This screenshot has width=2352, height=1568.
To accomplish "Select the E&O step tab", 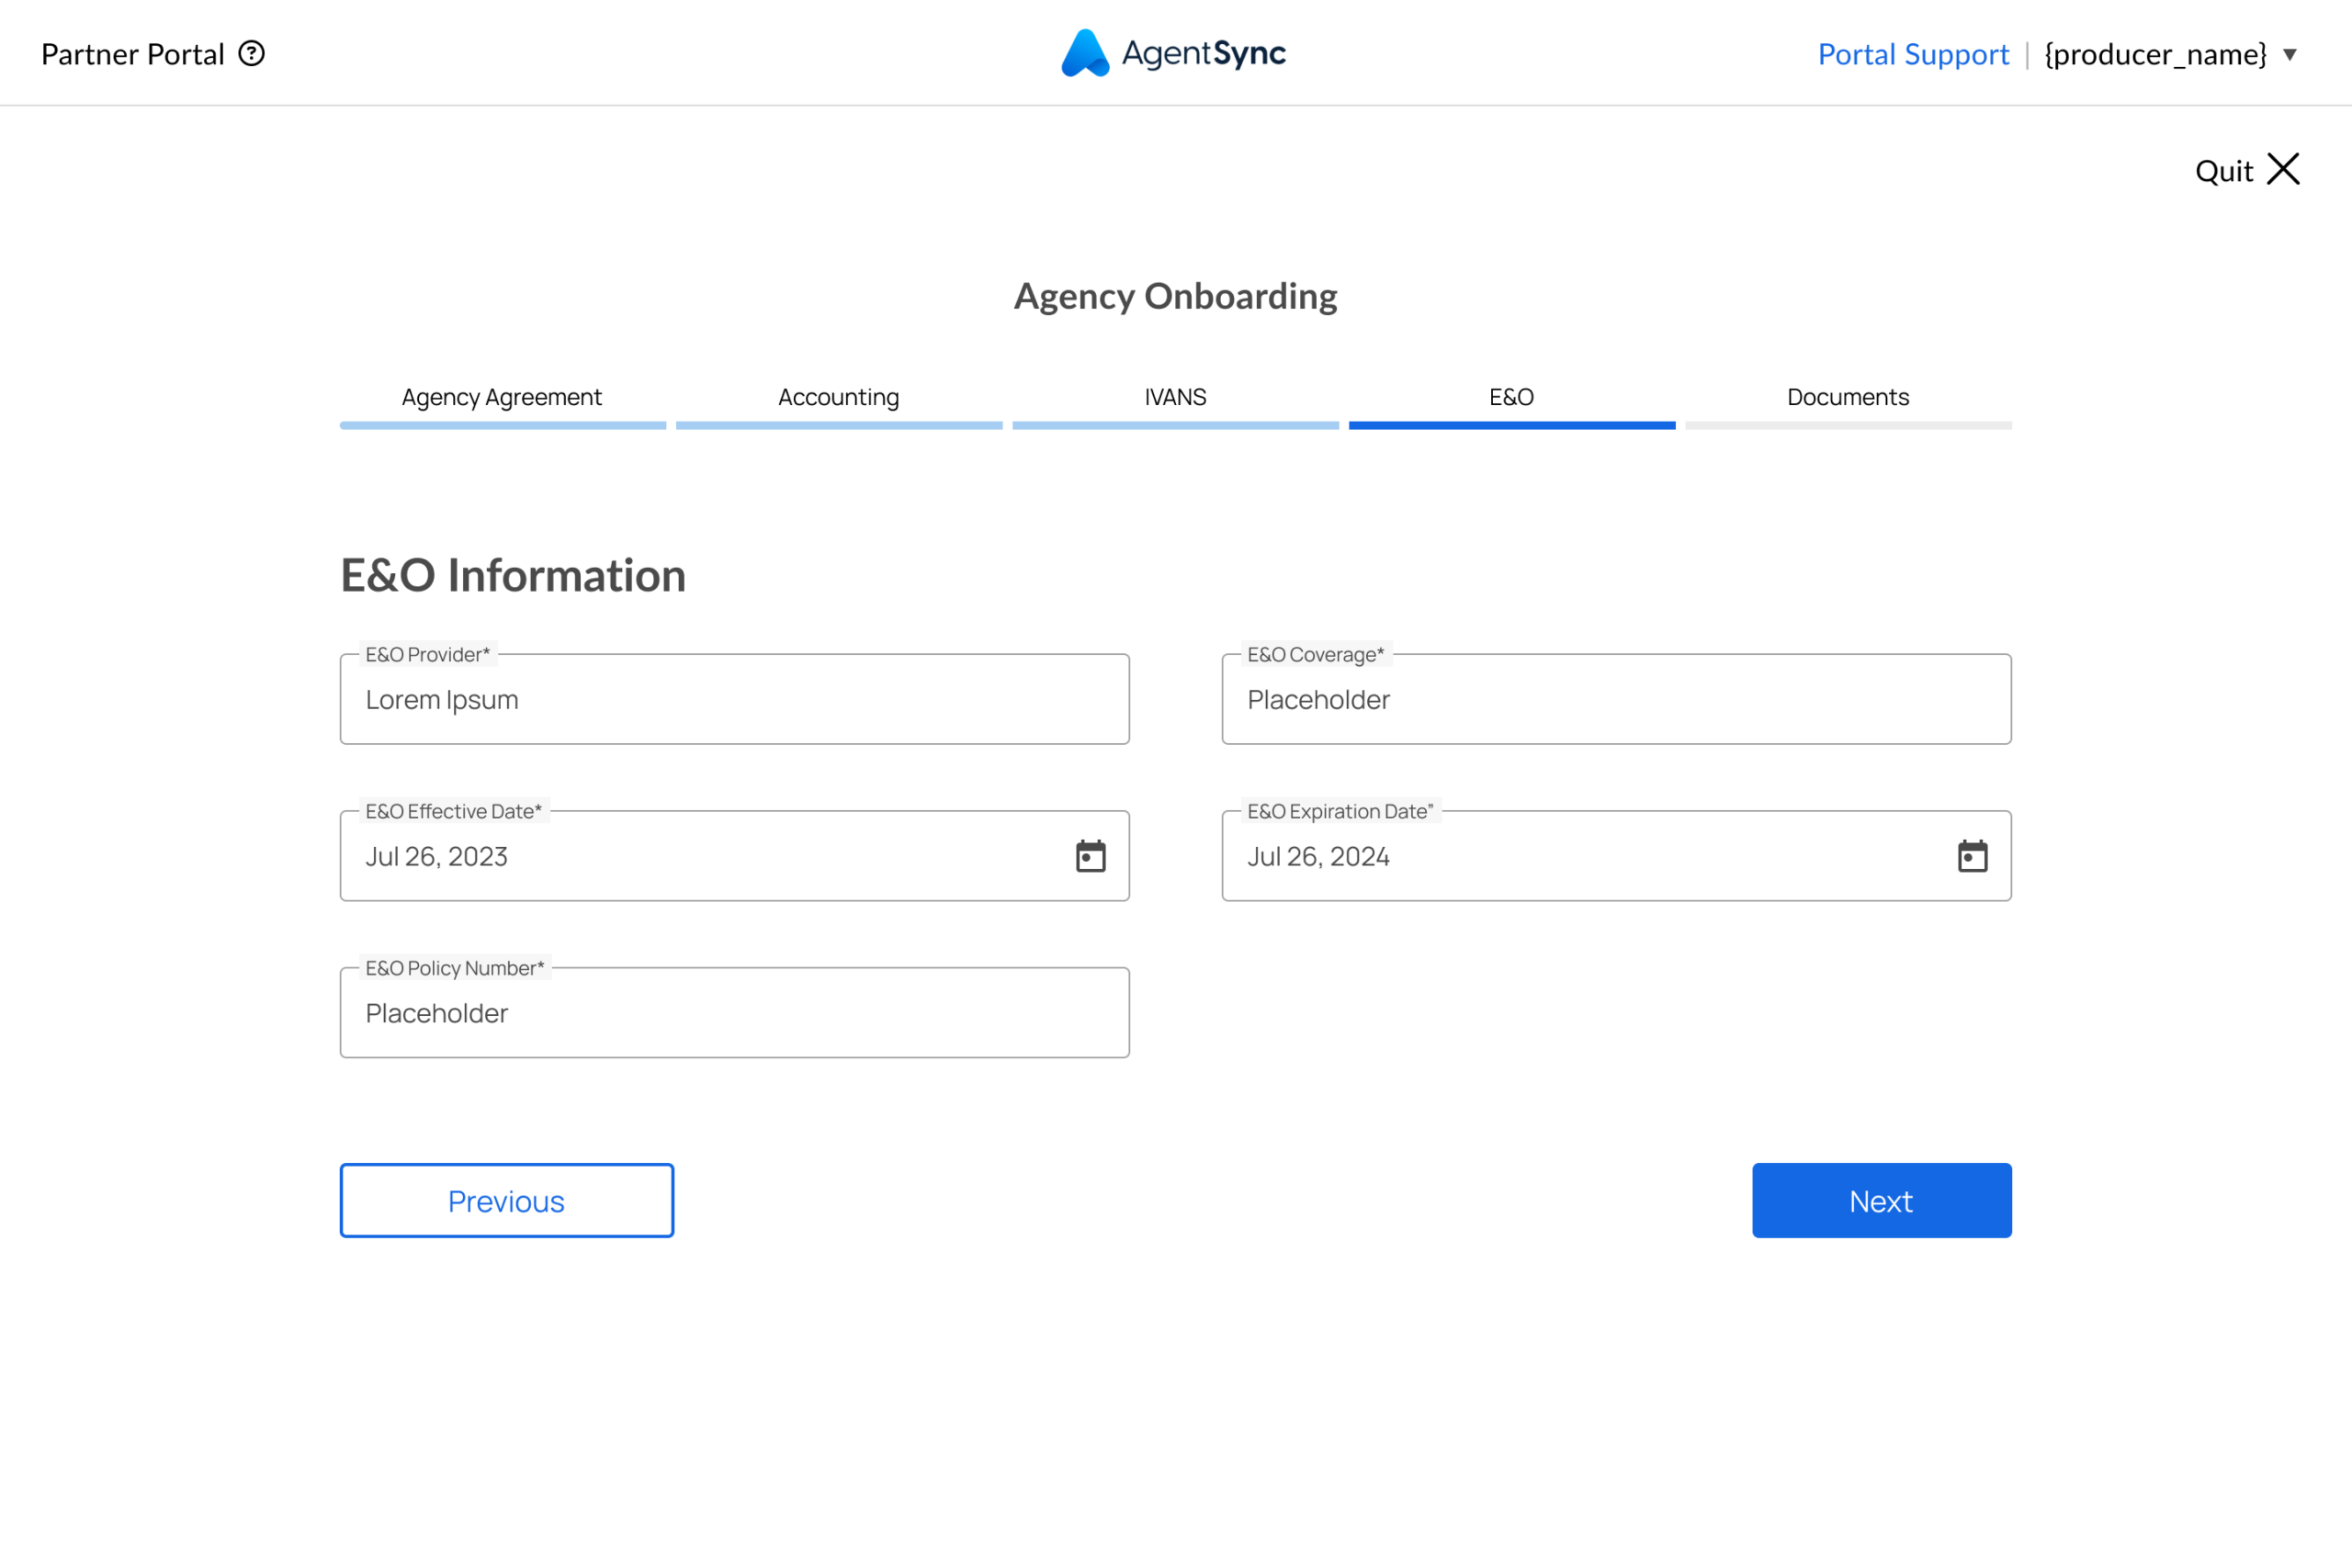I will (x=1511, y=398).
